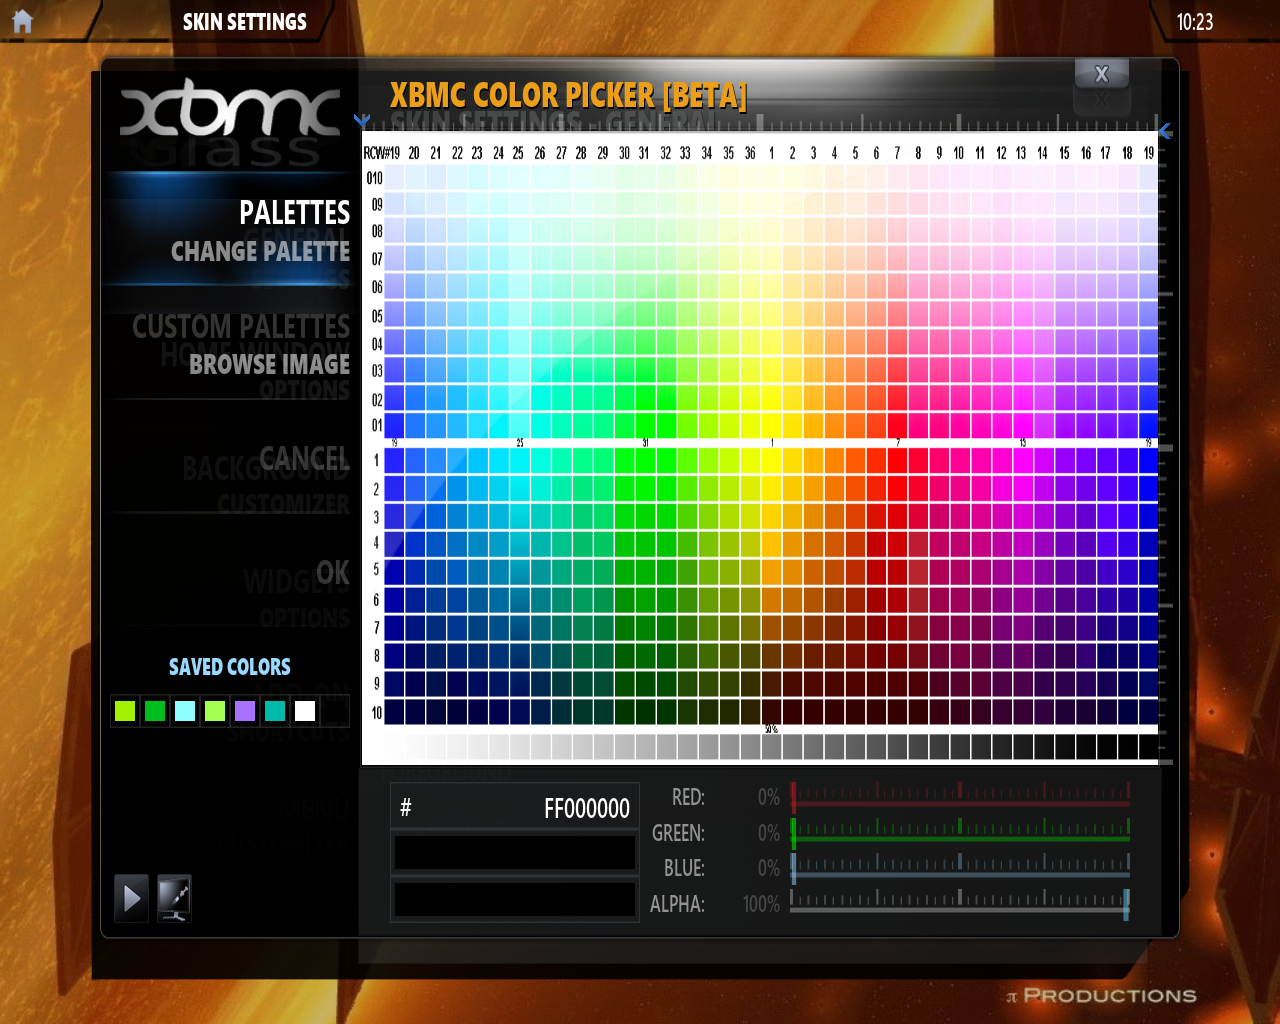Pick magenta in column 13 row 1
This screenshot has height=1024, width=1280.
tap(1022, 460)
